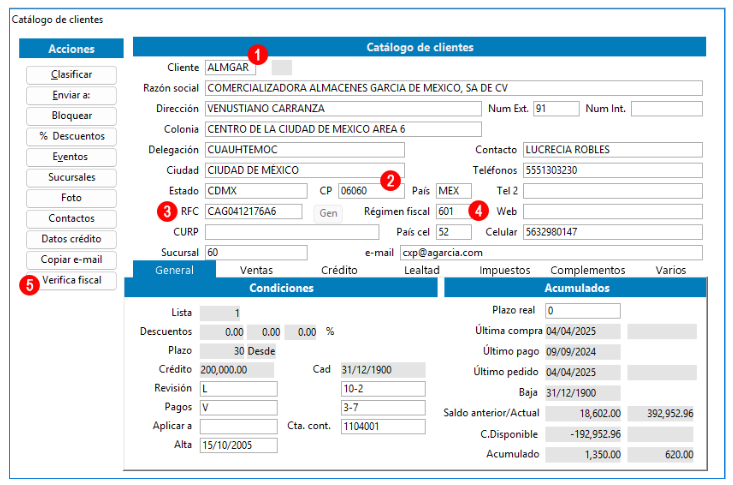Open Datos crédito

(x=71, y=239)
